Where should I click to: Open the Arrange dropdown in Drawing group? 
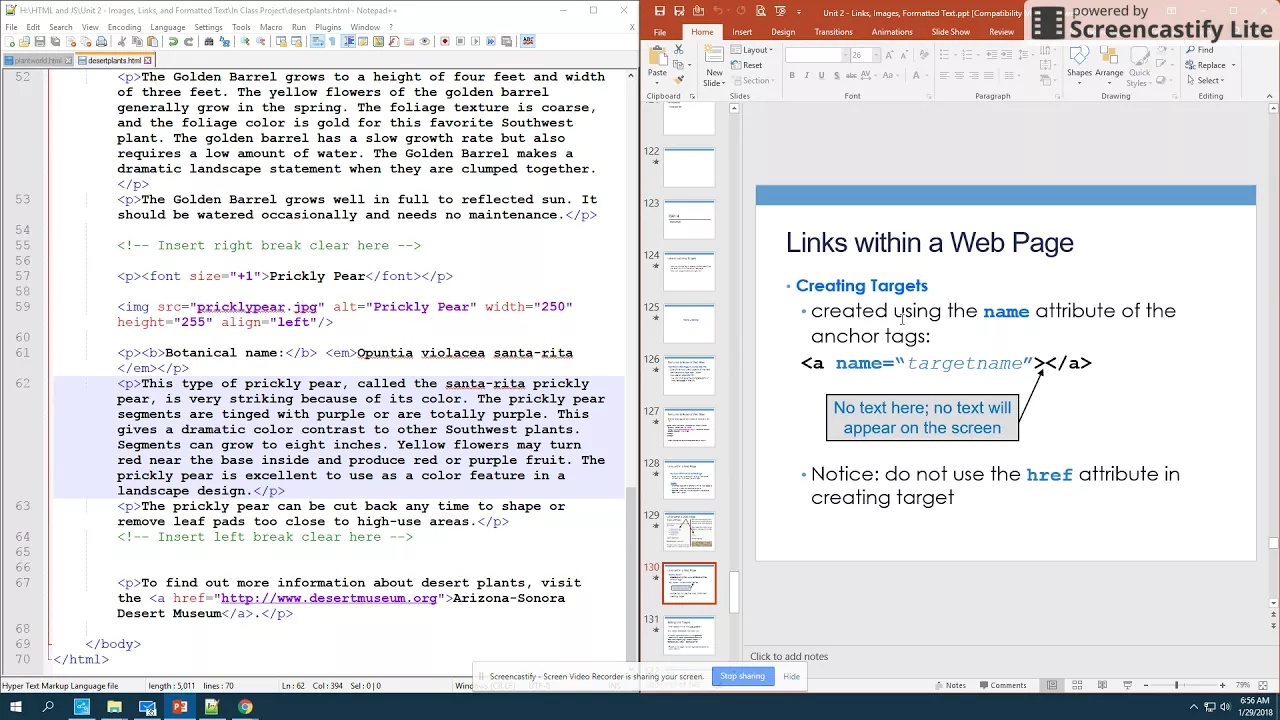(1109, 66)
